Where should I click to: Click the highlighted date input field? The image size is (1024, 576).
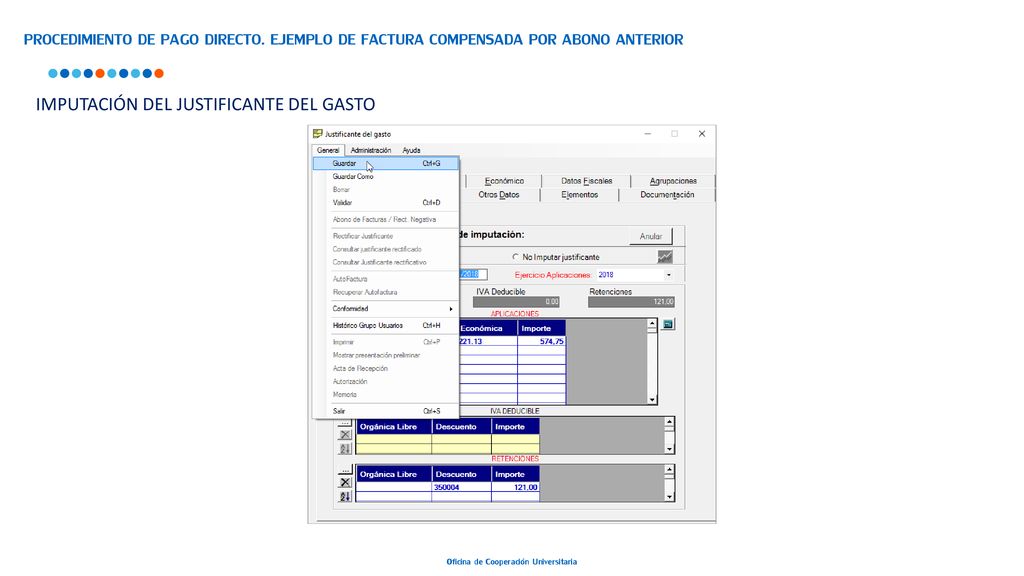[473, 274]
